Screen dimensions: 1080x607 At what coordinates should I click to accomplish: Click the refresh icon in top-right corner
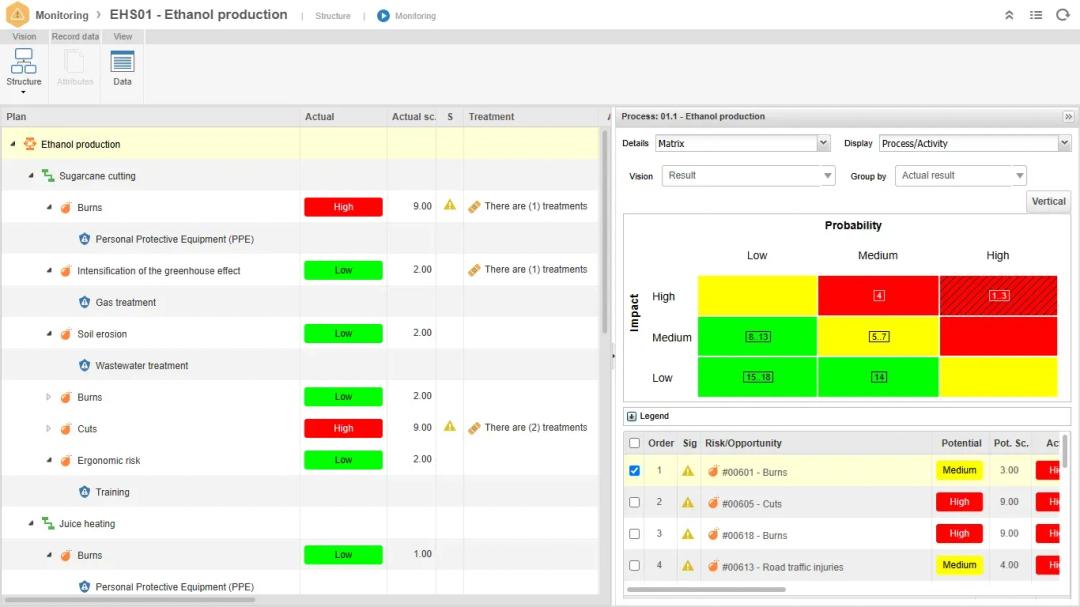1062,15
